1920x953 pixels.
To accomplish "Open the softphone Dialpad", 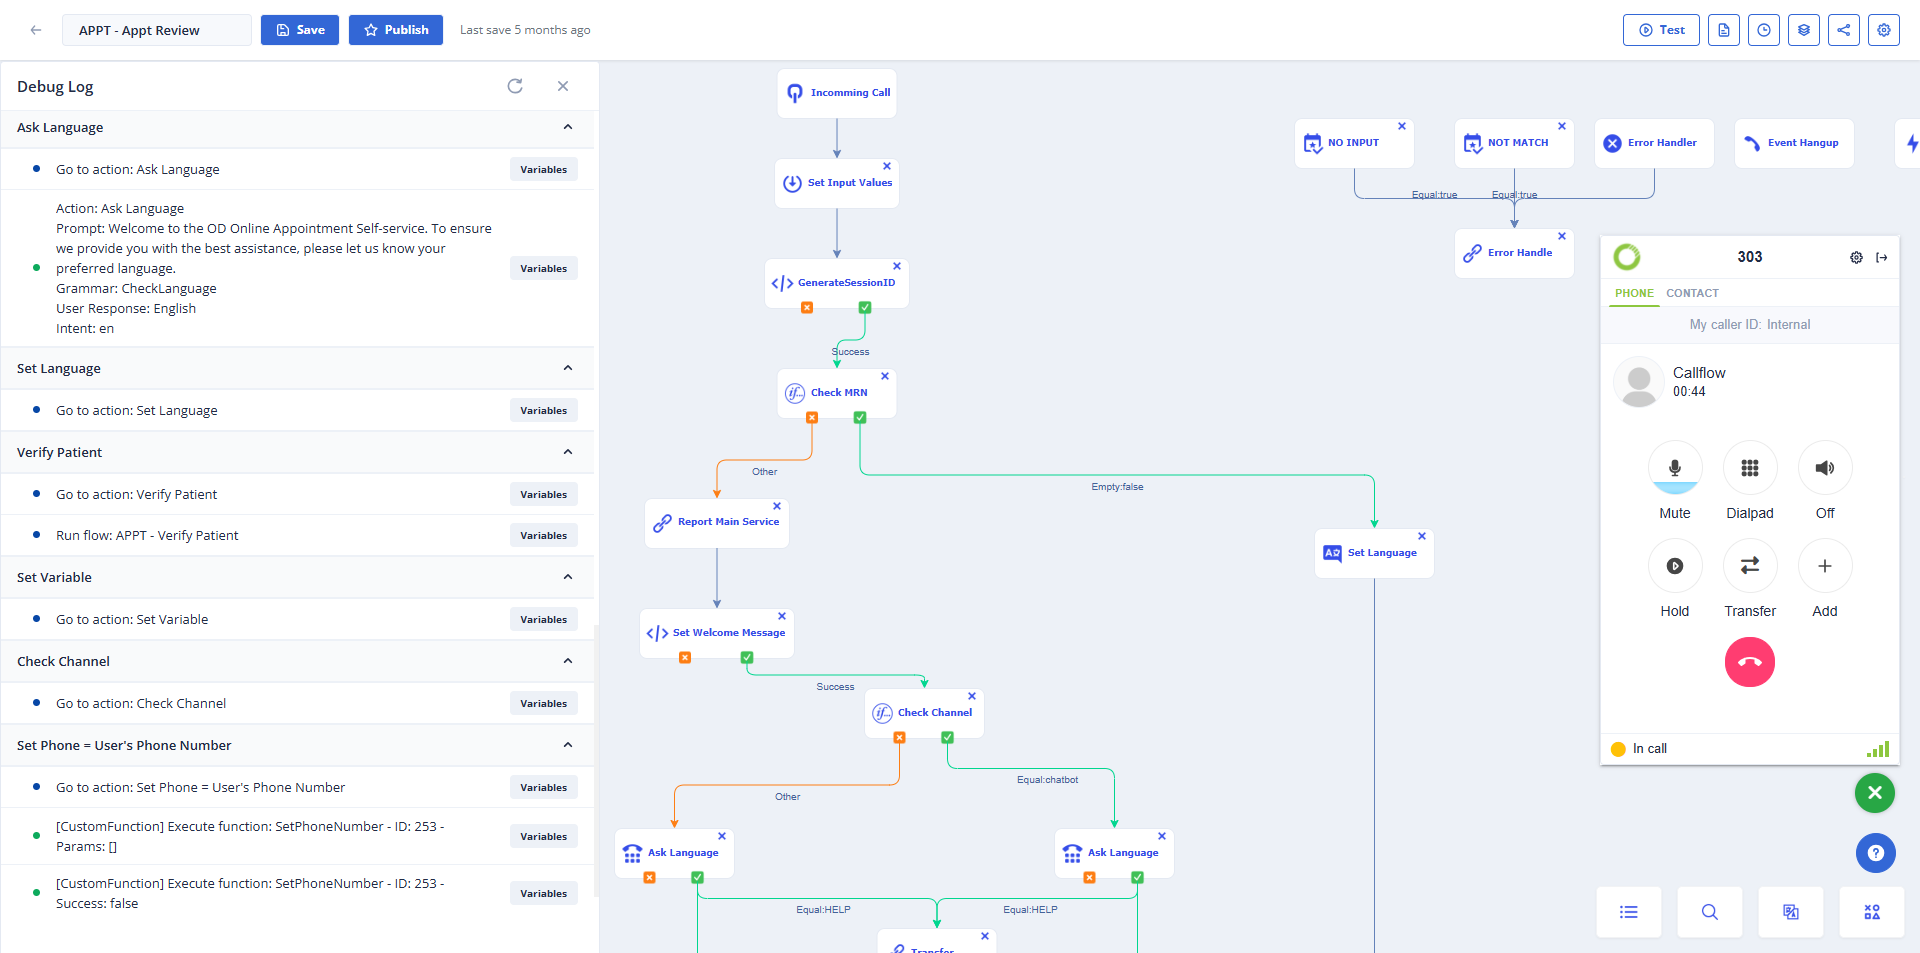I will (x=1749, y=468).
